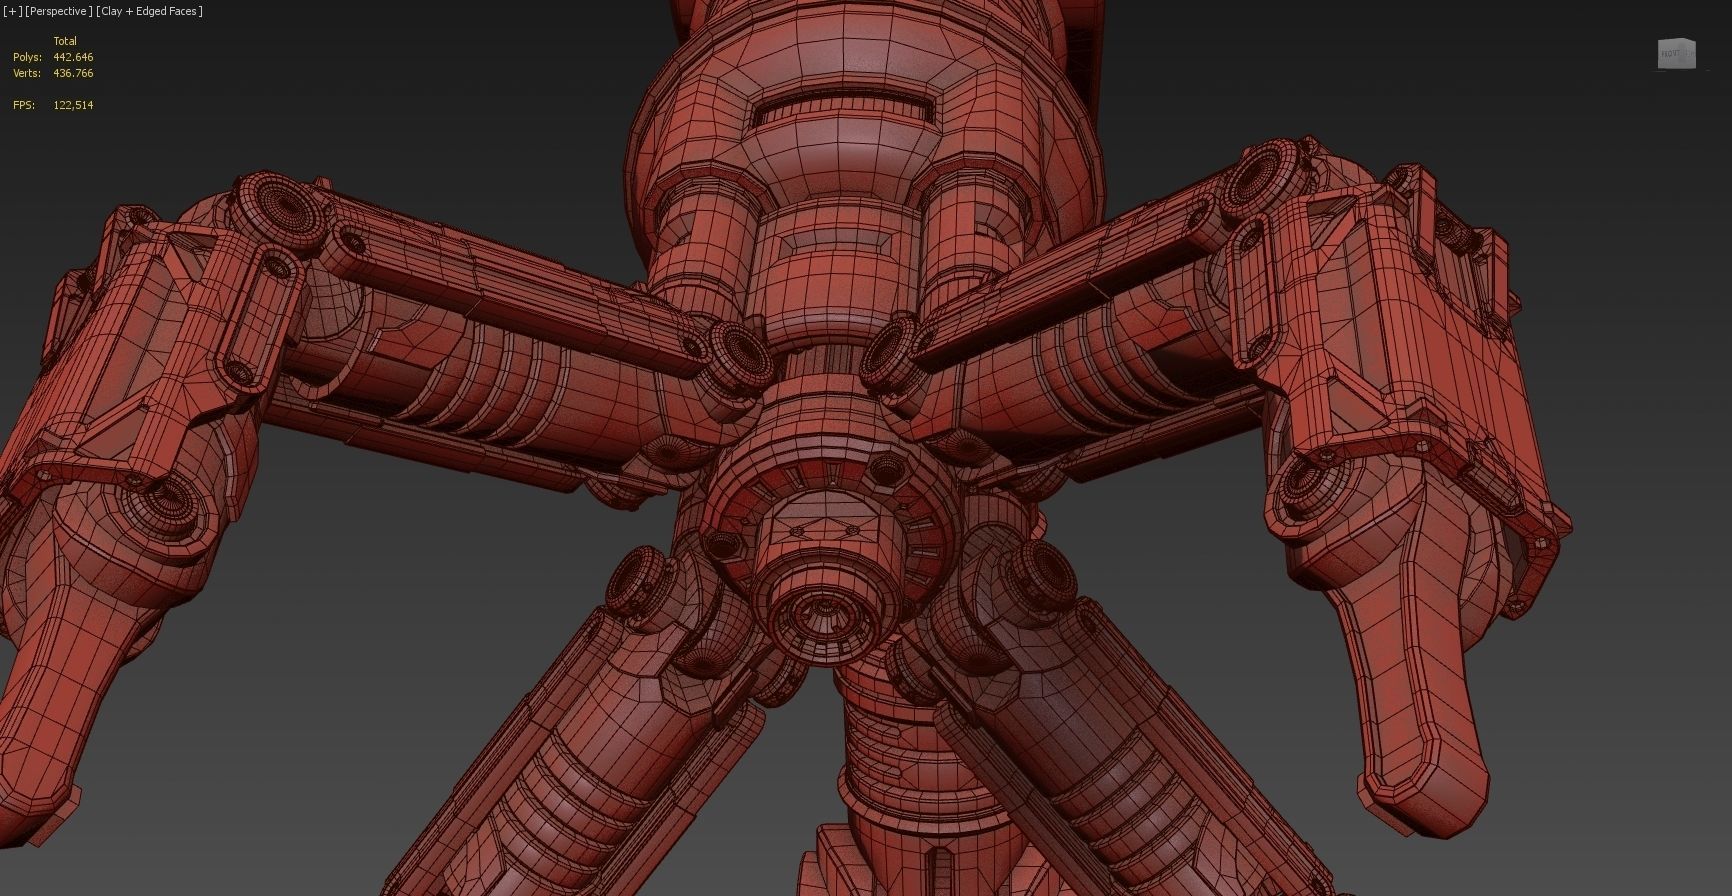Click the Verts: statistics label

click(x=27, y=73)
